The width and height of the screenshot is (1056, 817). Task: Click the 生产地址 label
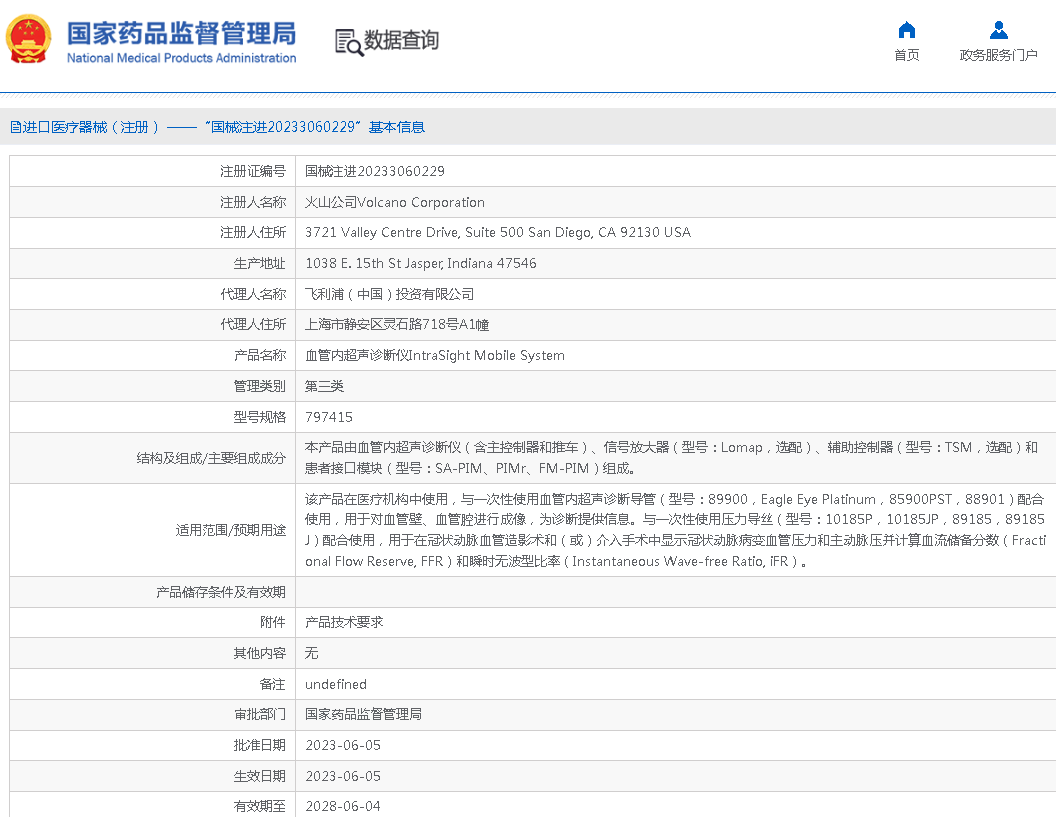click(259, 263)
